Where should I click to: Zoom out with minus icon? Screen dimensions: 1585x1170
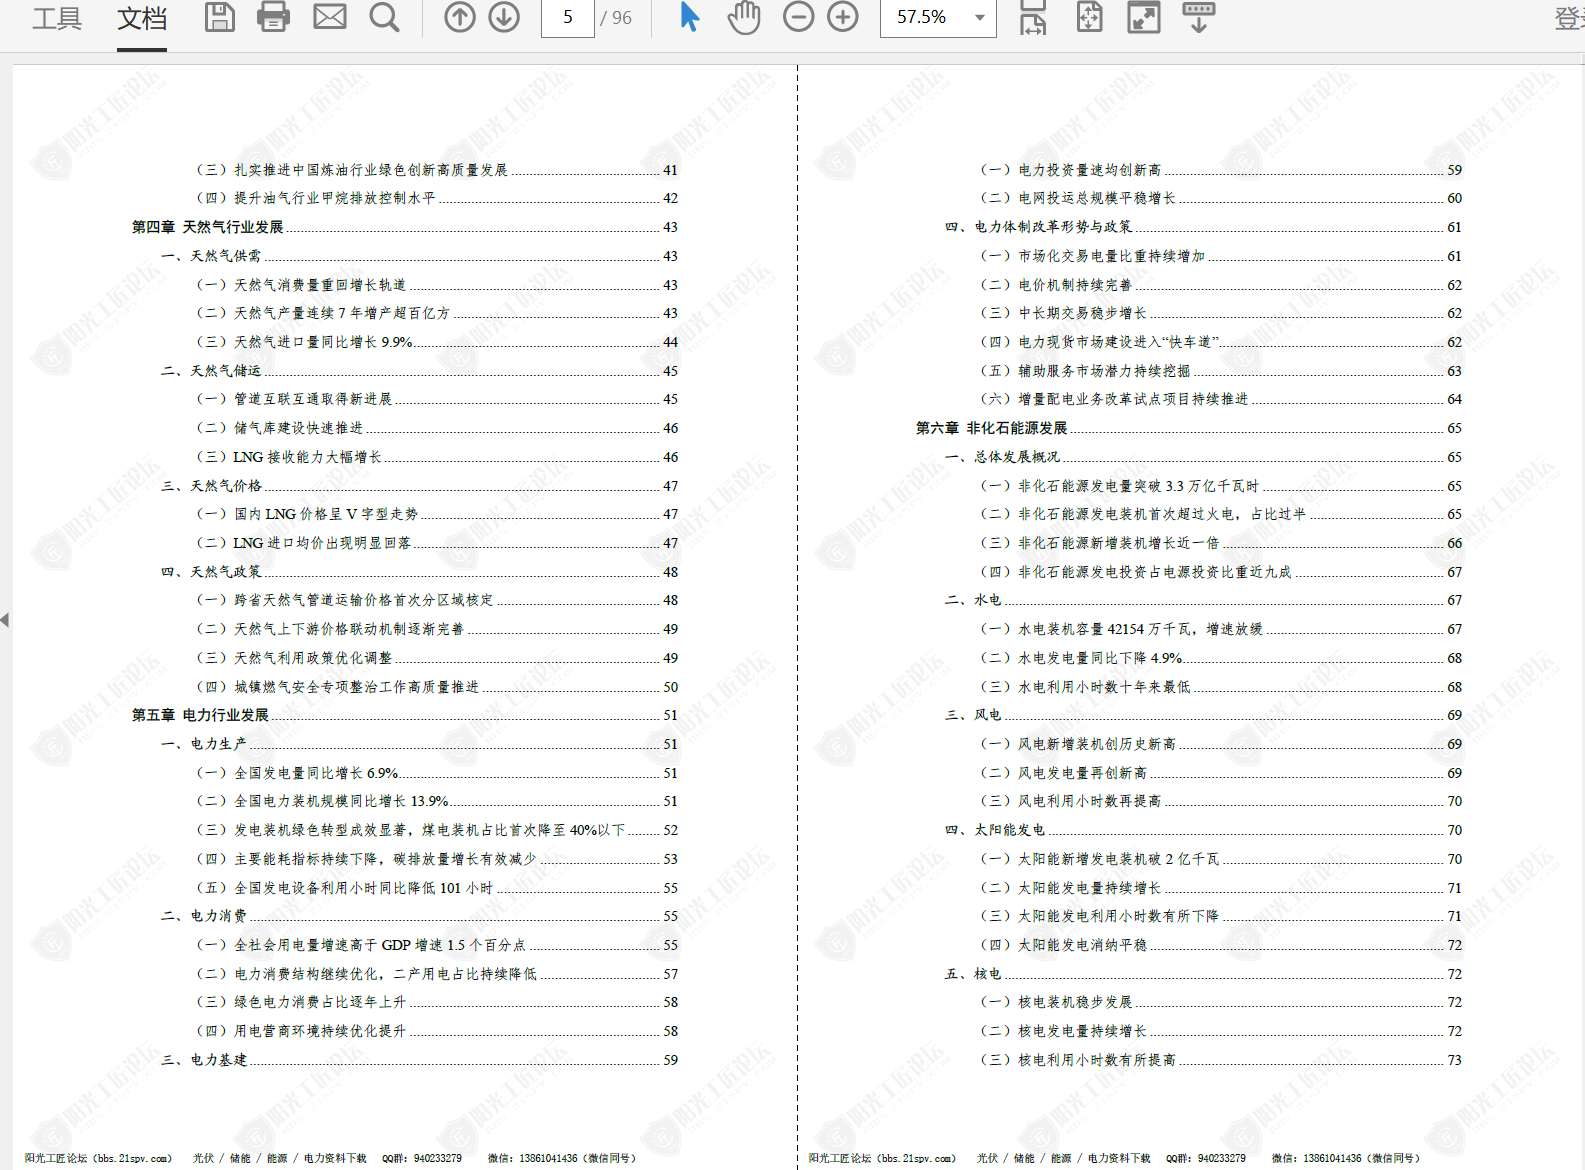tap(798, 17)
